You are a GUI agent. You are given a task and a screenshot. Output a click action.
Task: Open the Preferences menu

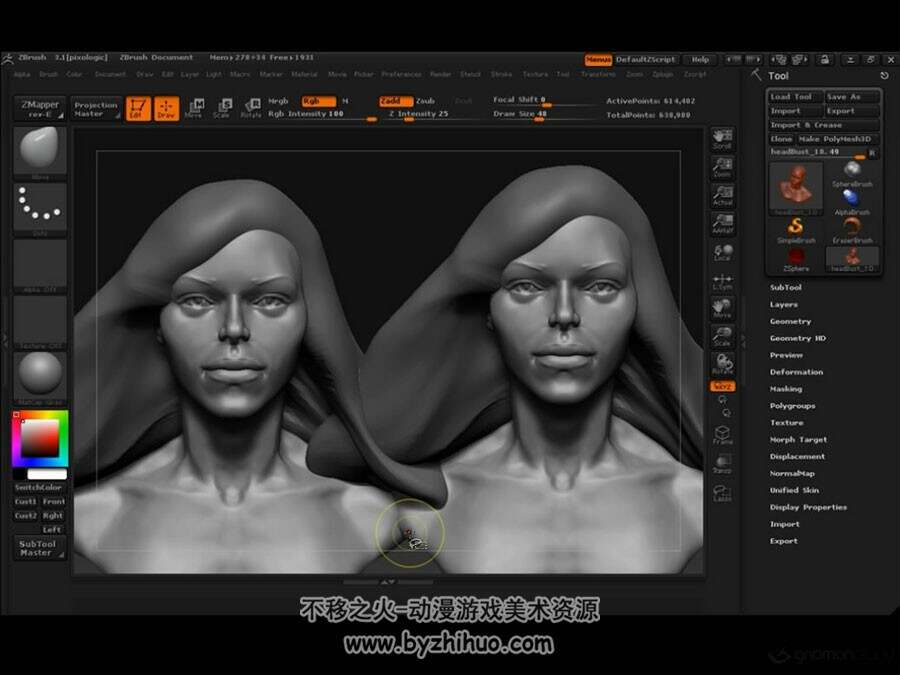coord(401,75)
